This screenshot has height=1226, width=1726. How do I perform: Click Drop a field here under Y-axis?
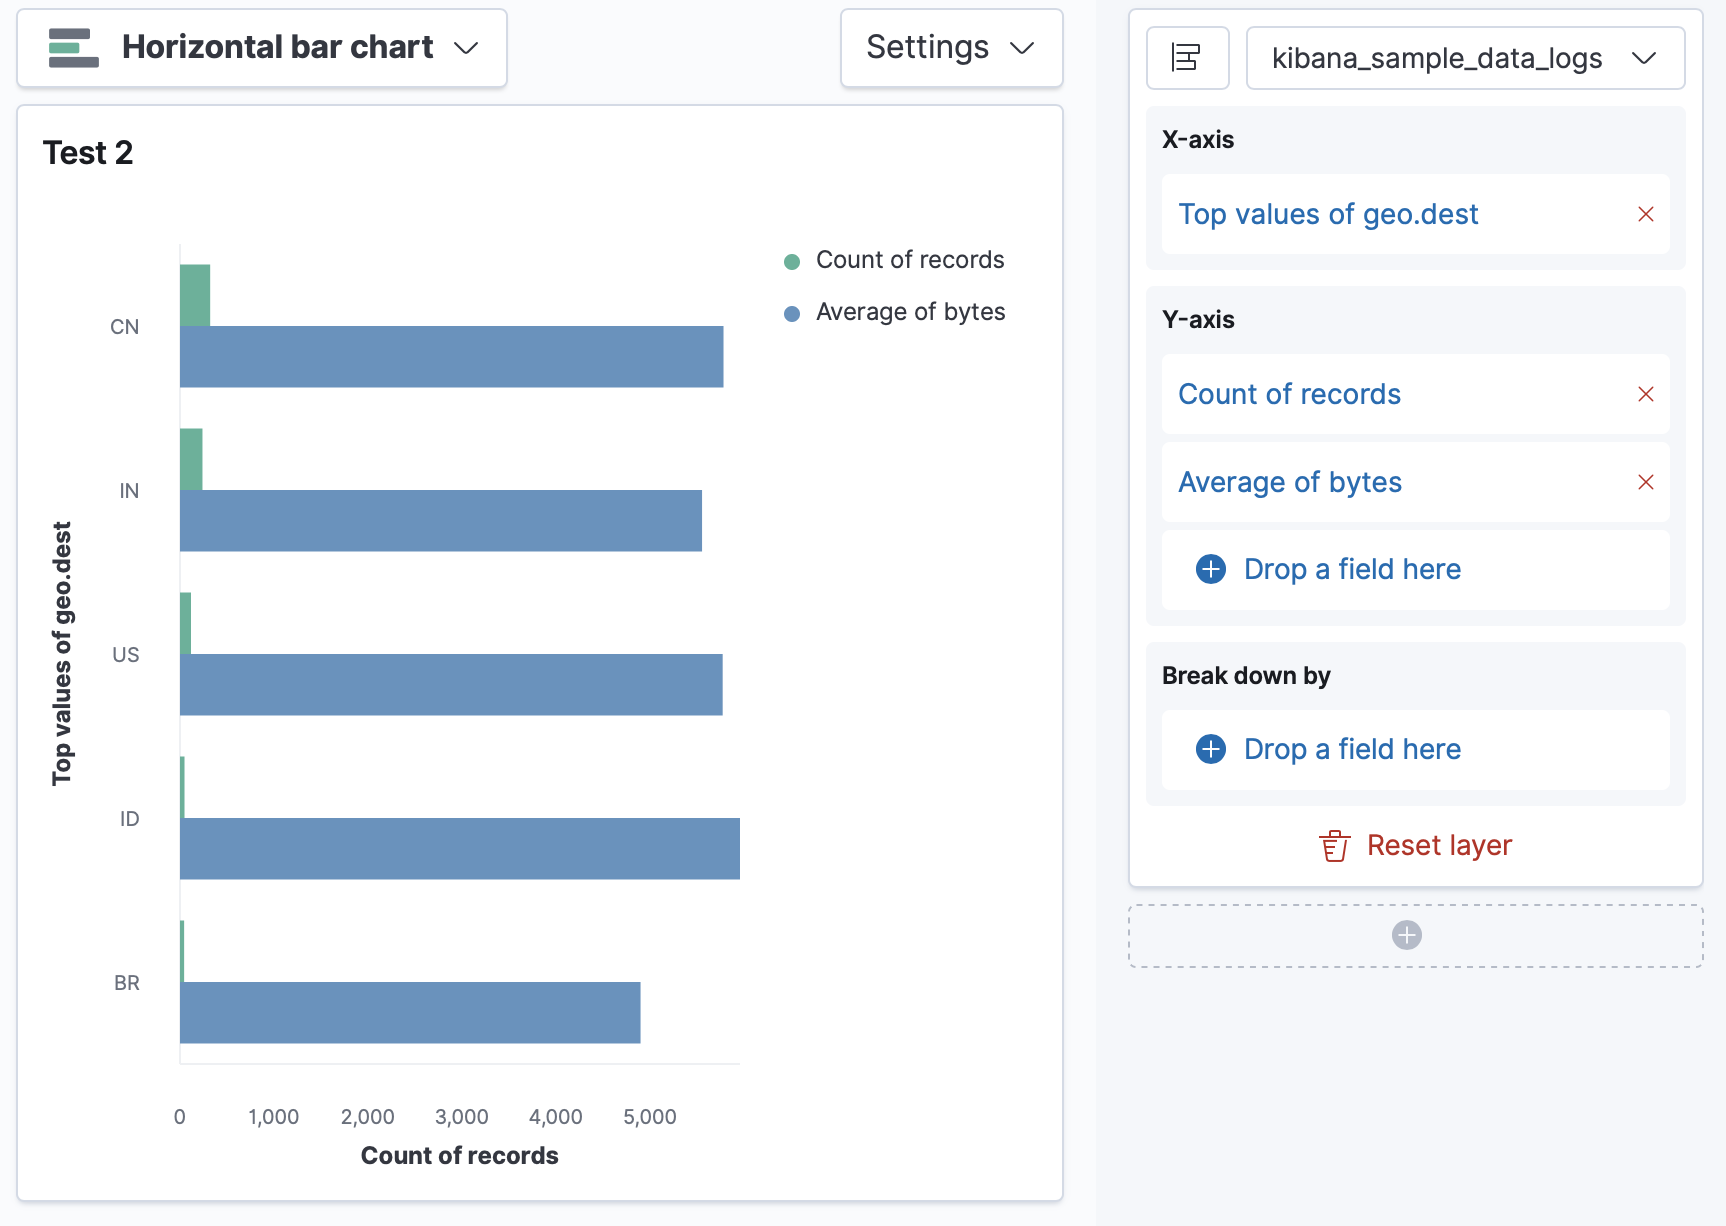1415,569
